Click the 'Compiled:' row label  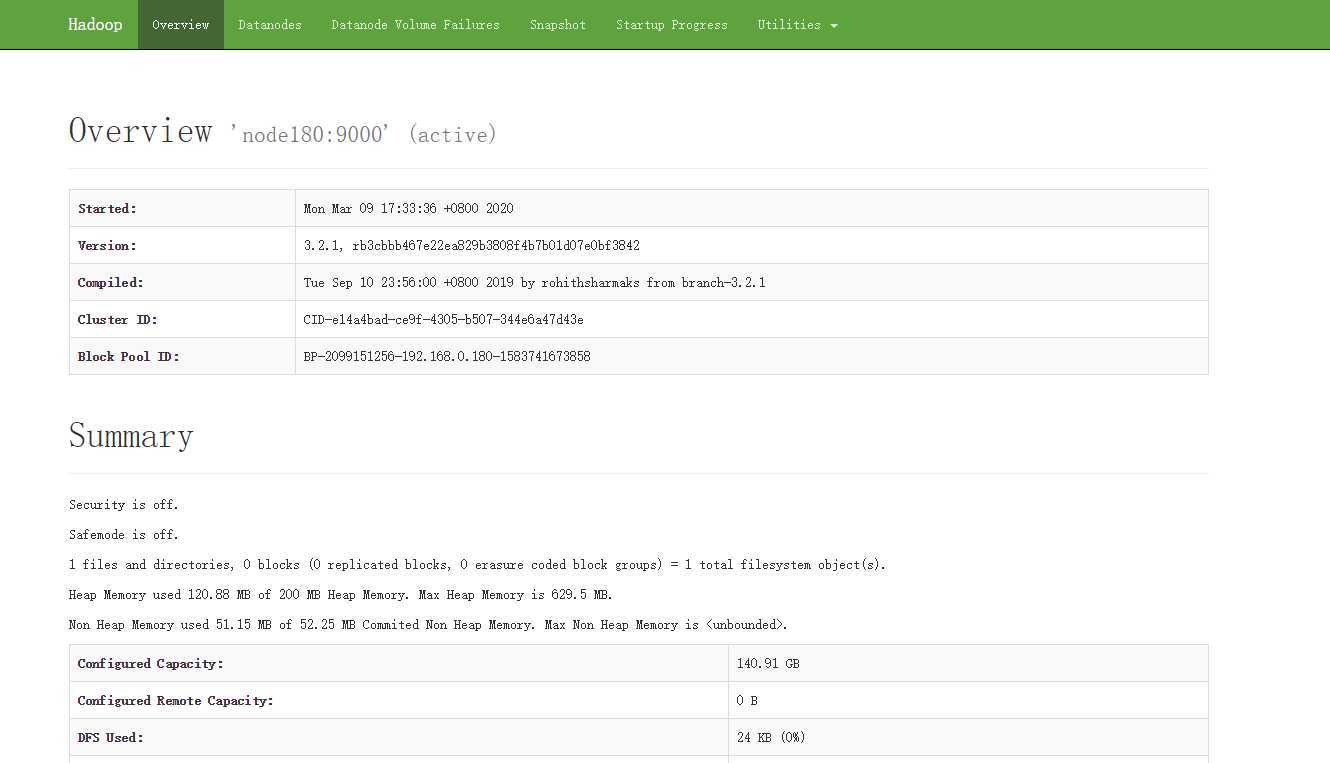[x=111, y=282]
